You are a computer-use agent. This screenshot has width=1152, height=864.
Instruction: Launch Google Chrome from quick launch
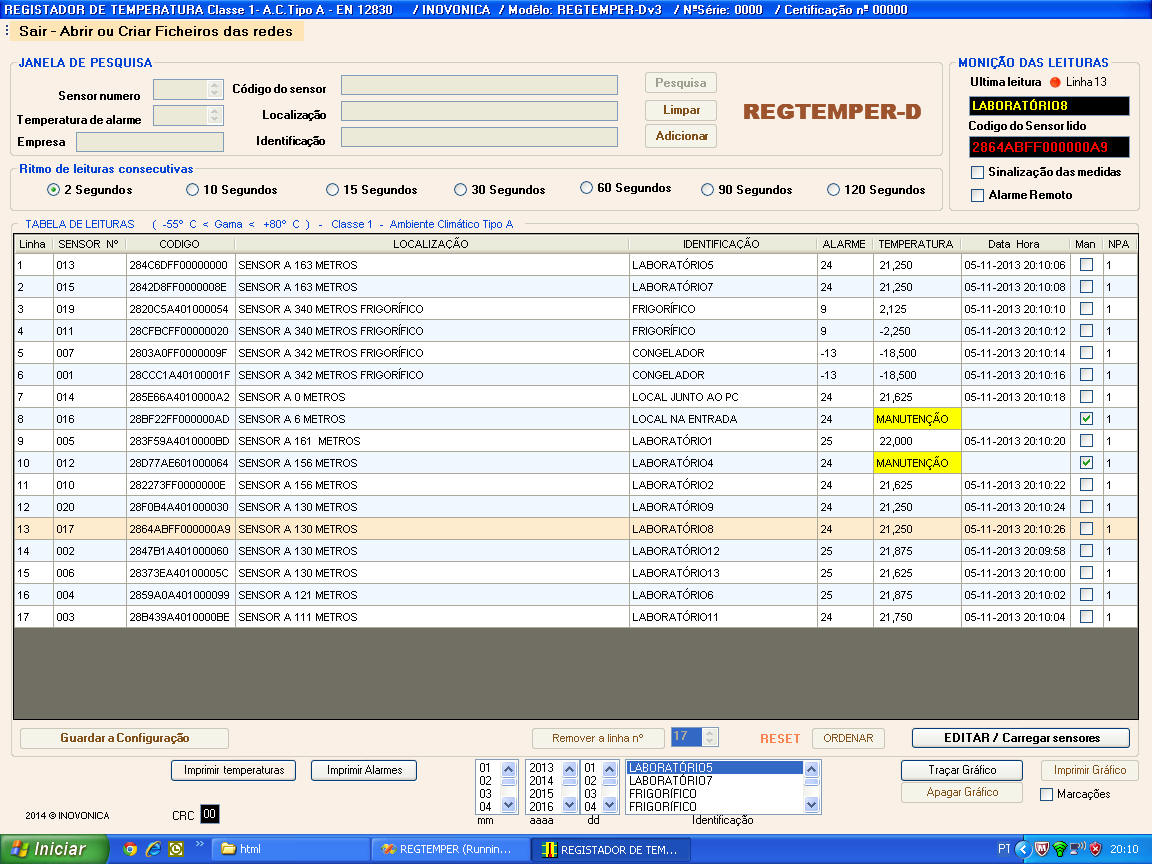coord(129,849)
